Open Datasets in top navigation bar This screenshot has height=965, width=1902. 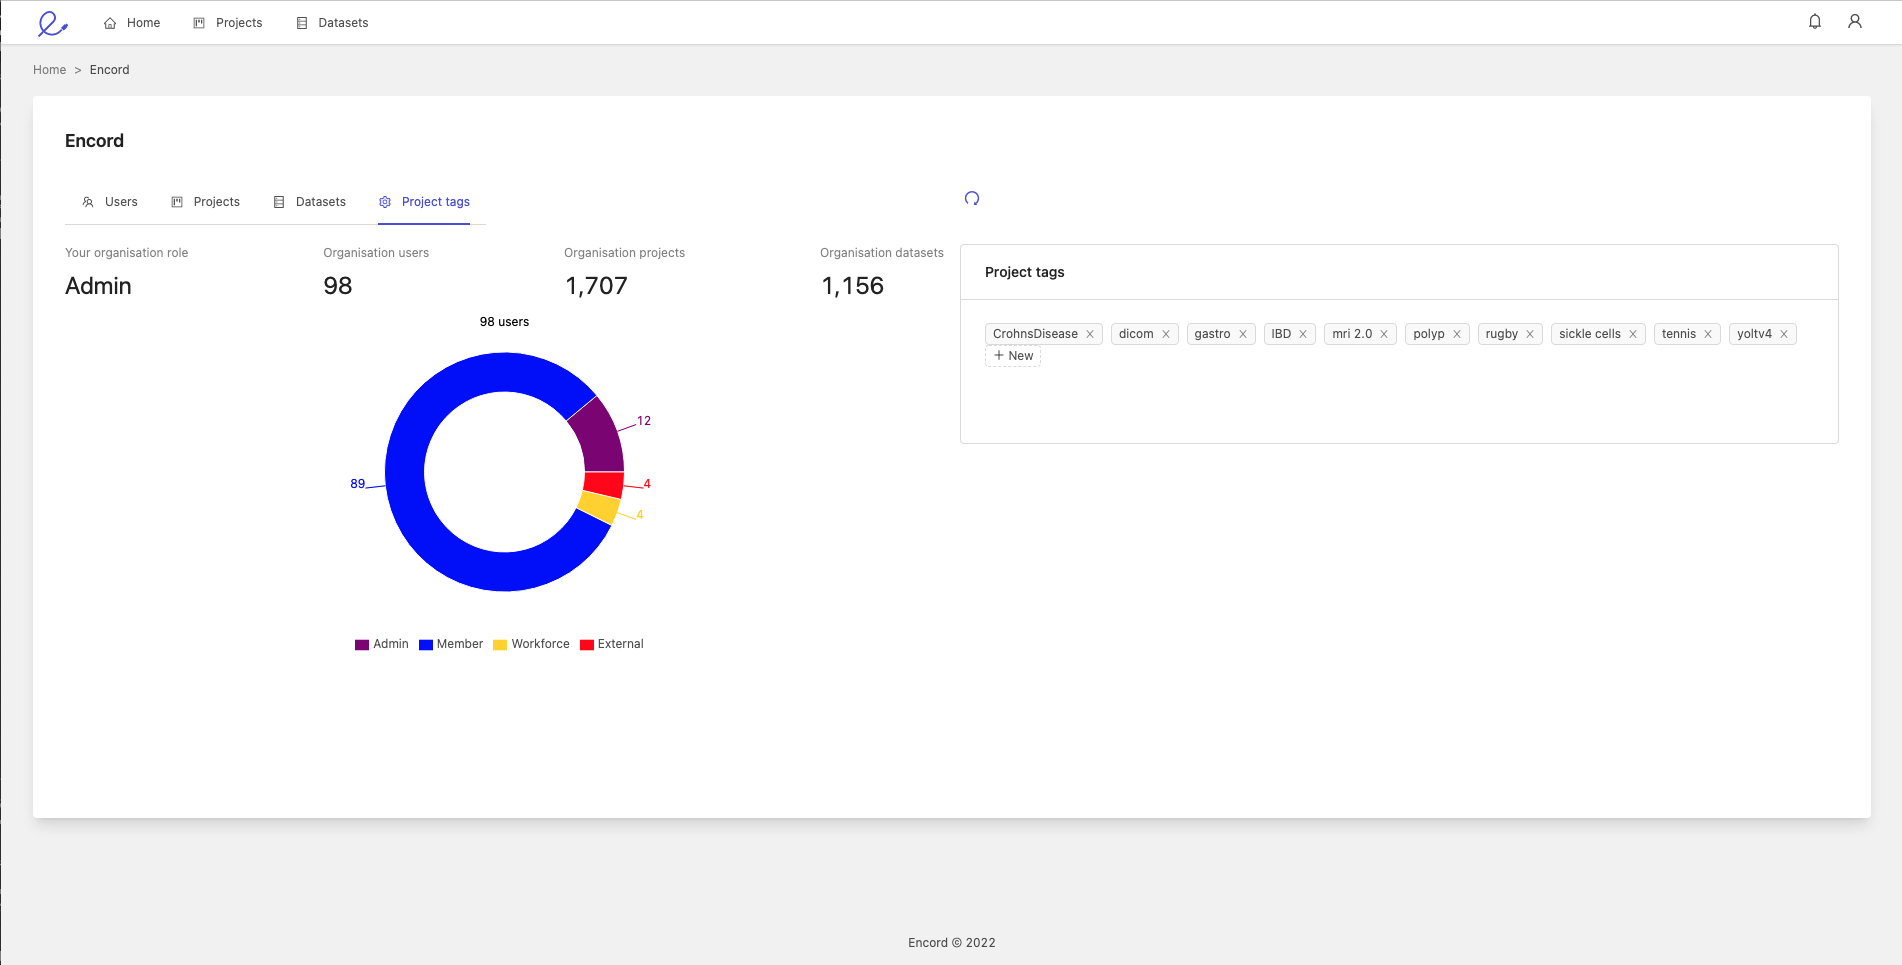(332, 23)
